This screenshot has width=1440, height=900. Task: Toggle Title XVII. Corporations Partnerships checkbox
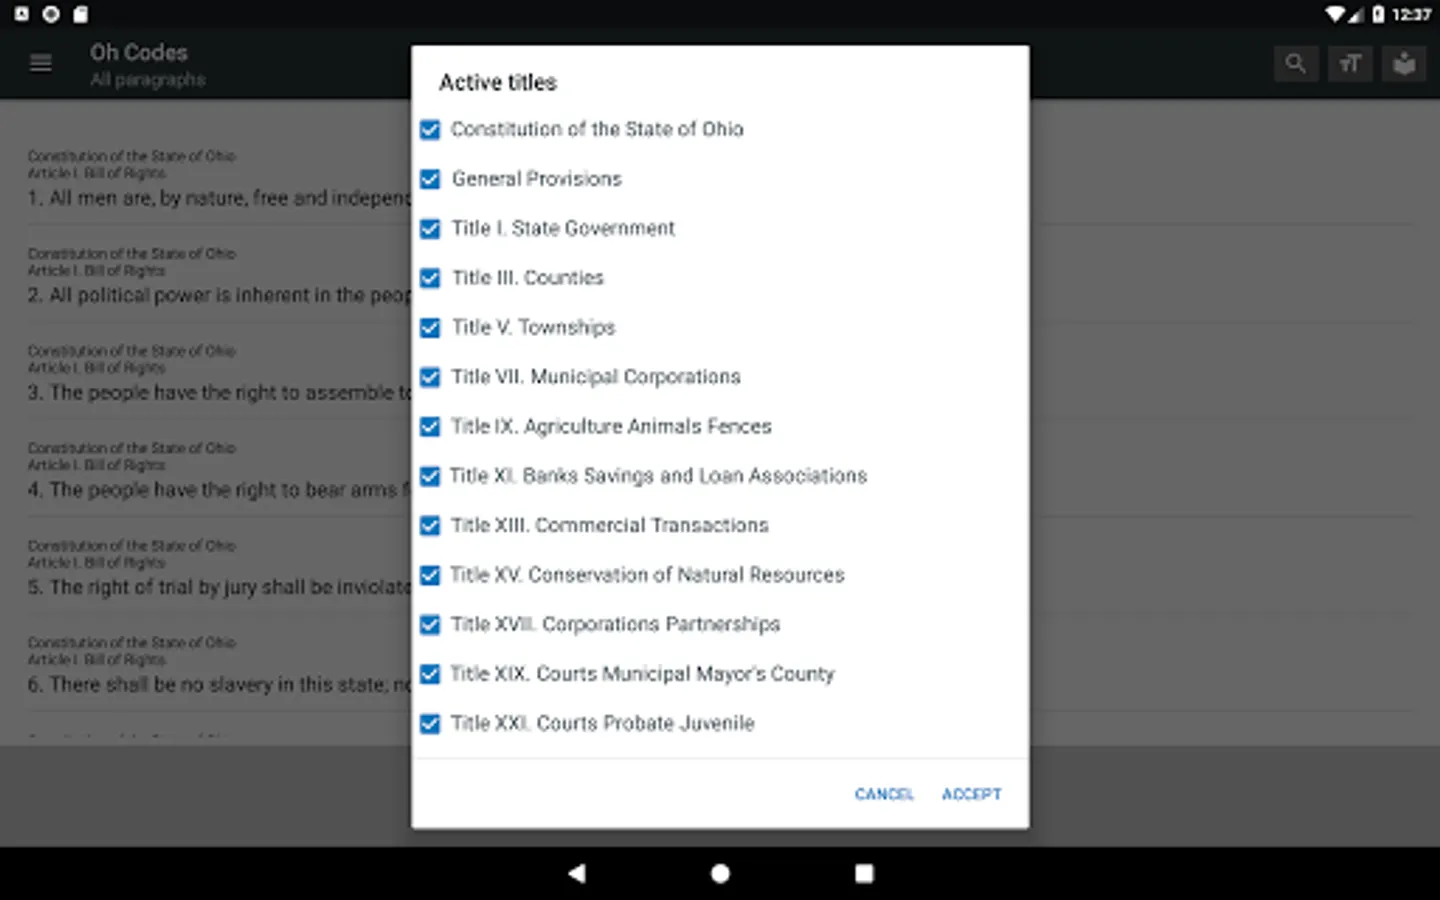[x=430, y=625]
